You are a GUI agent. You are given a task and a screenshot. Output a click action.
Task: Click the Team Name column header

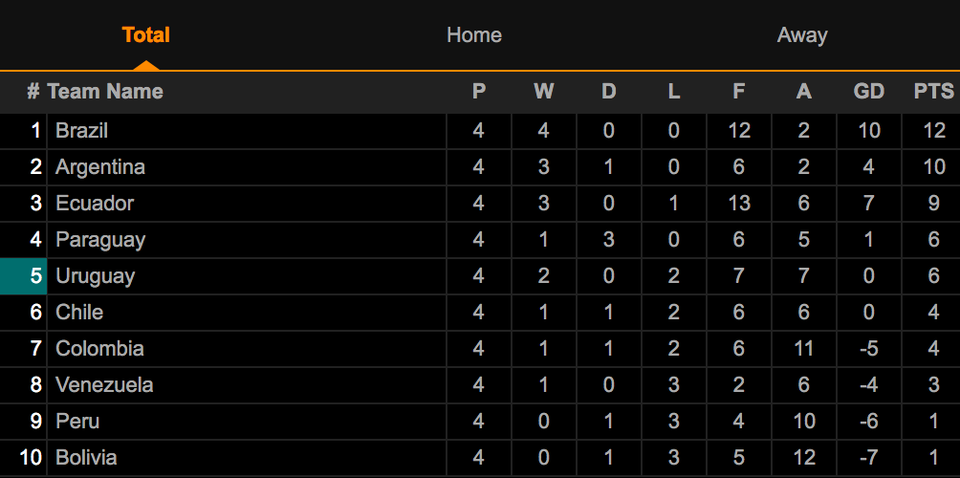pos(105,92)
